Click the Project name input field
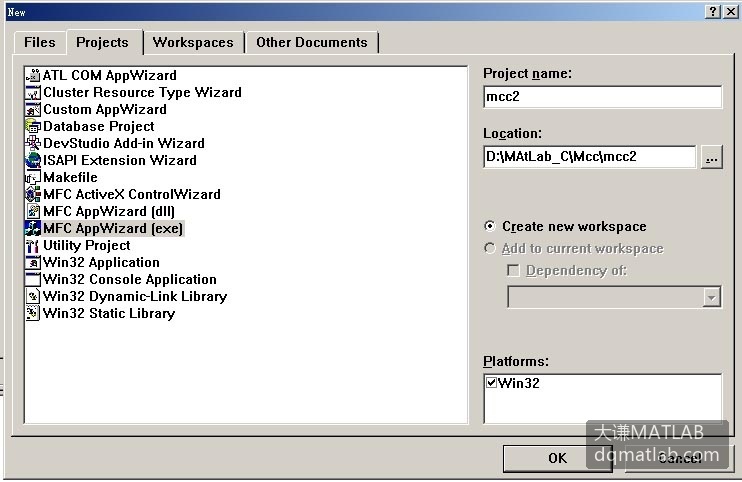 pos(603,96)
